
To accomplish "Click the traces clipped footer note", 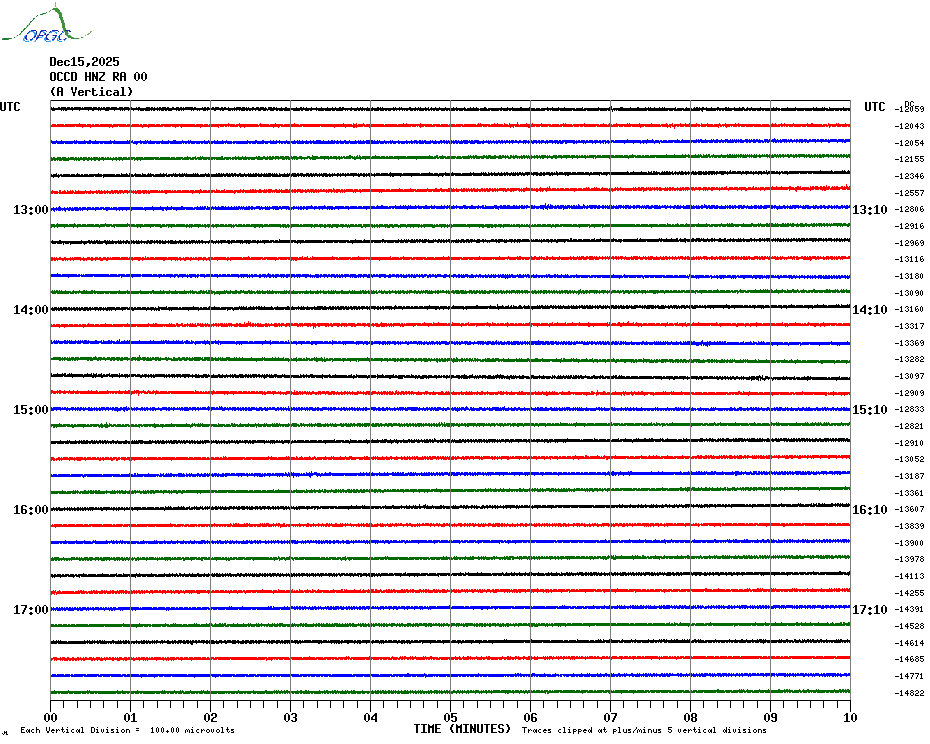I will click(644, 731).
